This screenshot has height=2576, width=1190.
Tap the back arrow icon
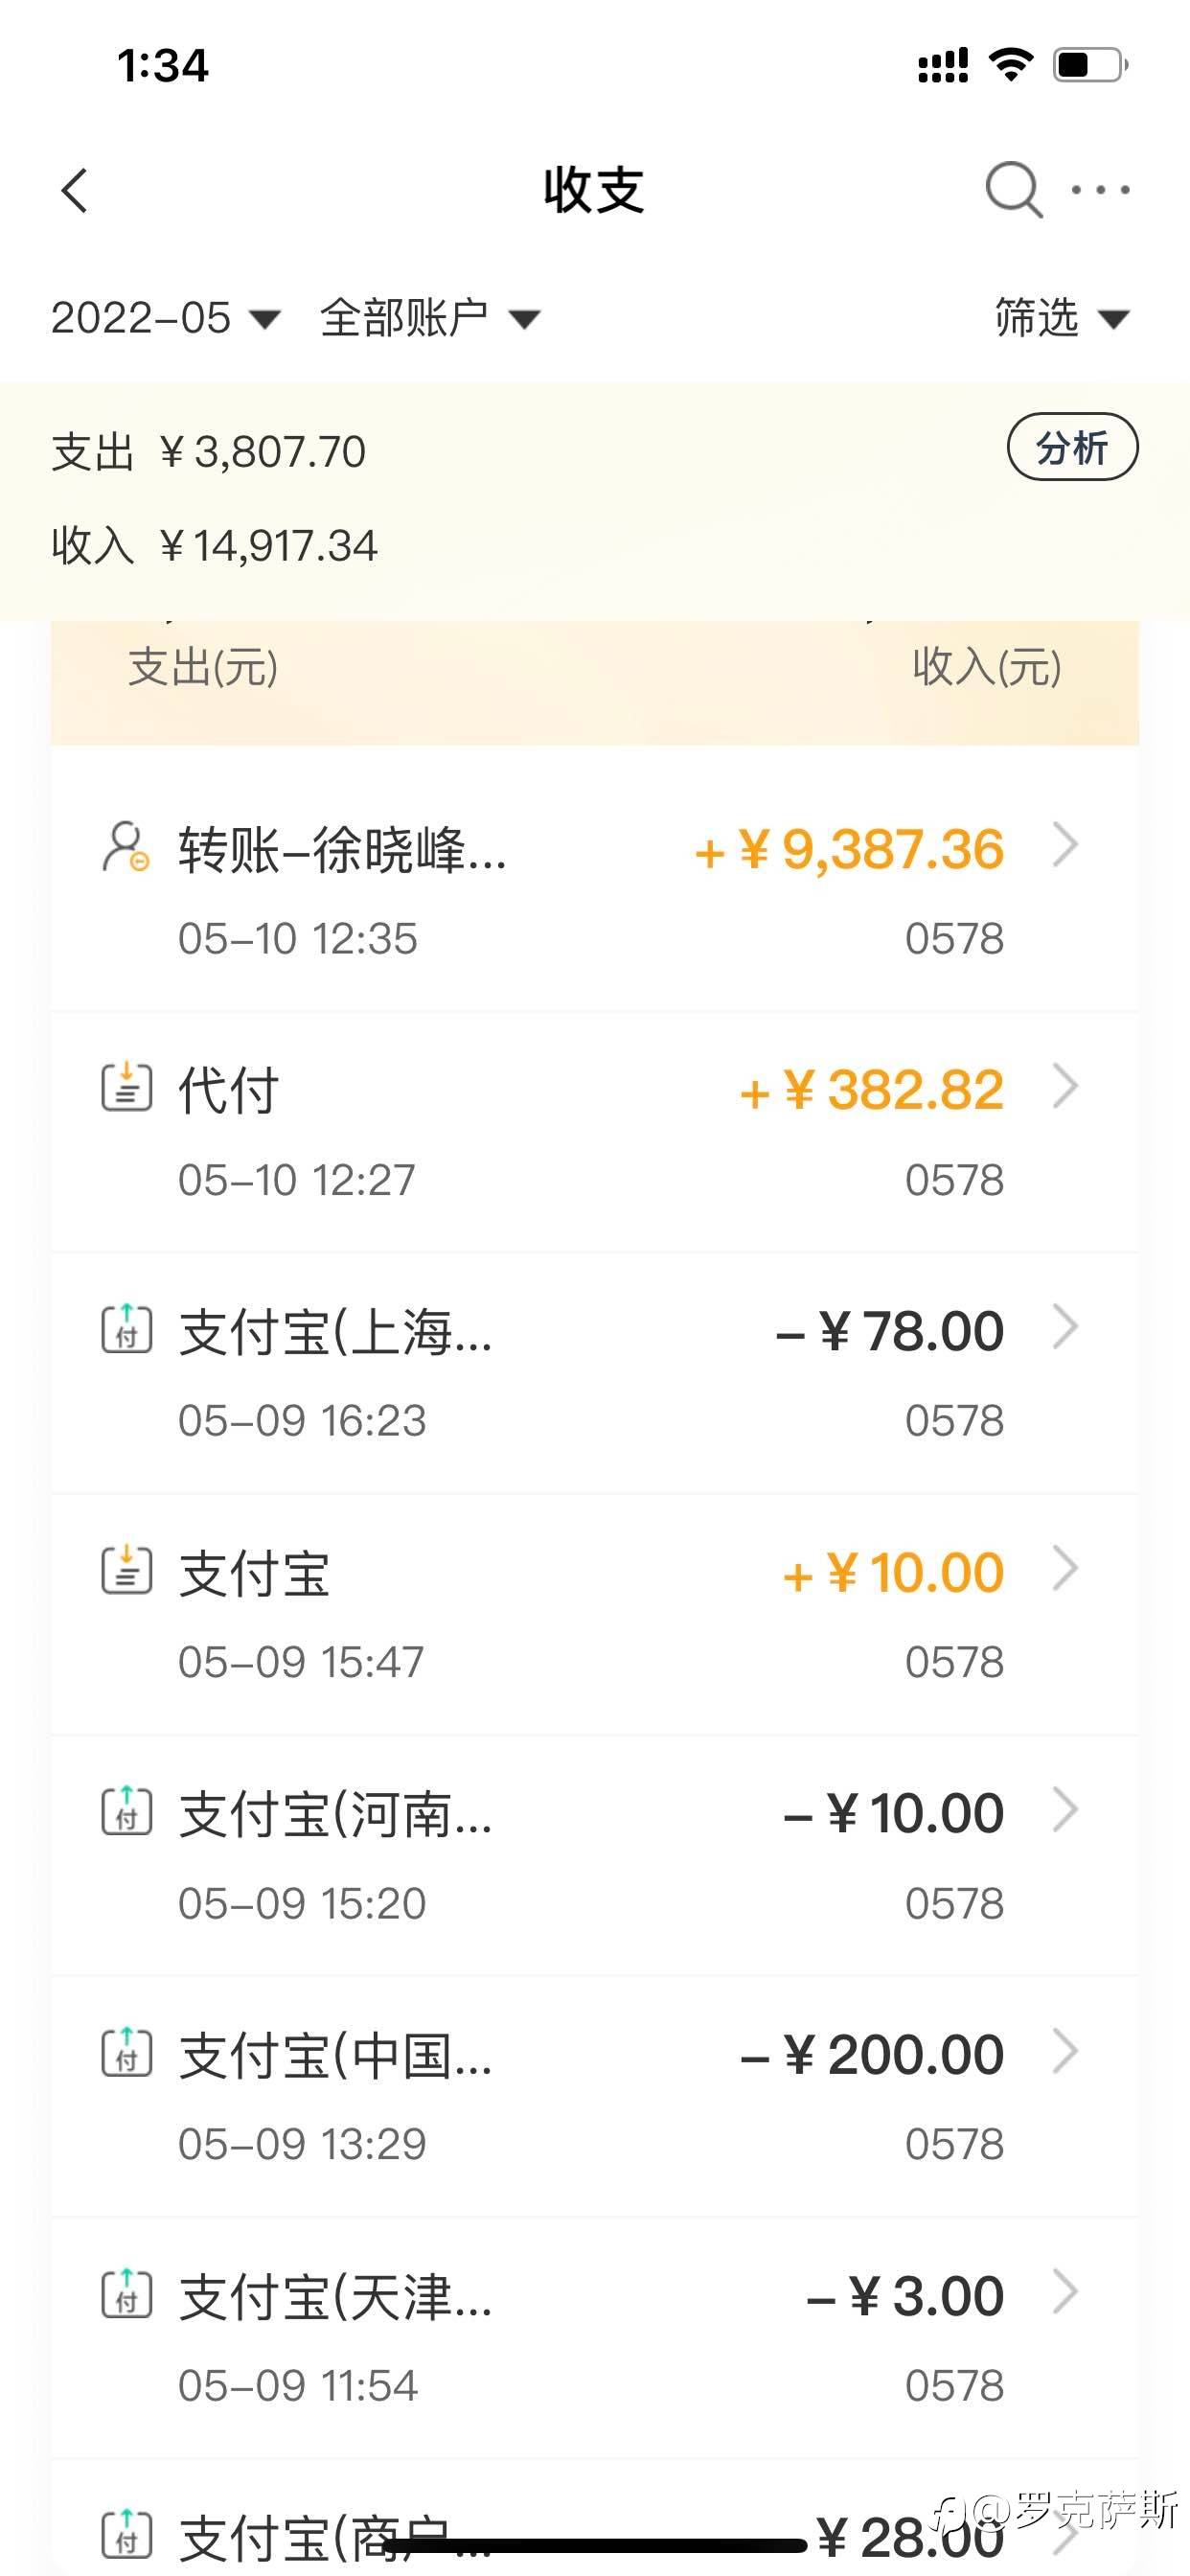point(76,190)
